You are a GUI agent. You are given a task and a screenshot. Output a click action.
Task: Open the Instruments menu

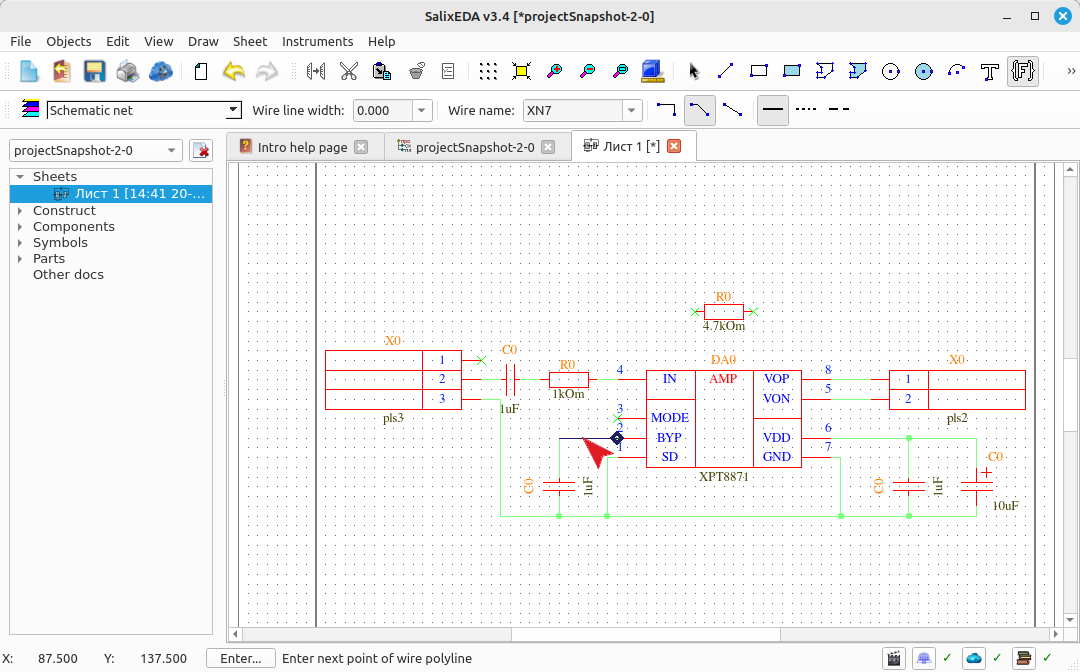pos(318,41)
